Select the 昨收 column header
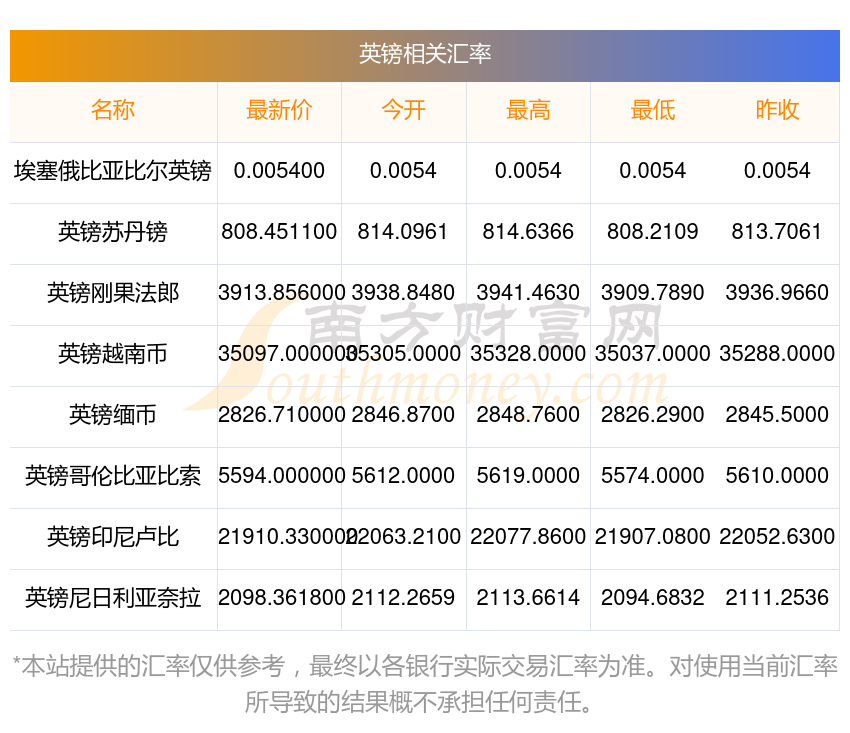The image size is (850, 733). point(777,110)
